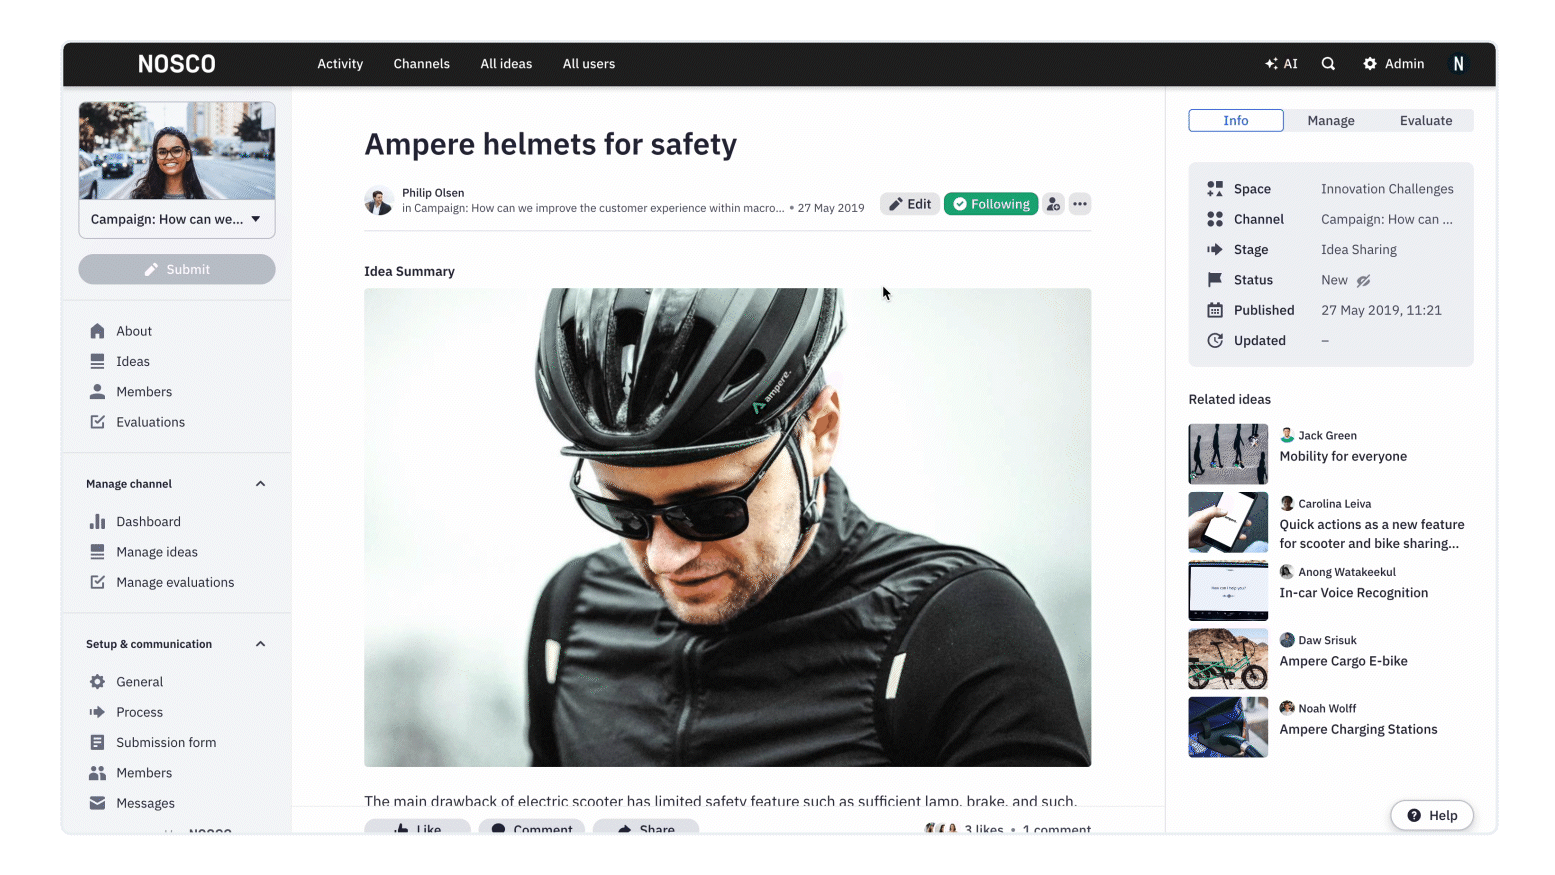Like the idea
This screenshot has height=875, width=1555.
pos(418,827)
